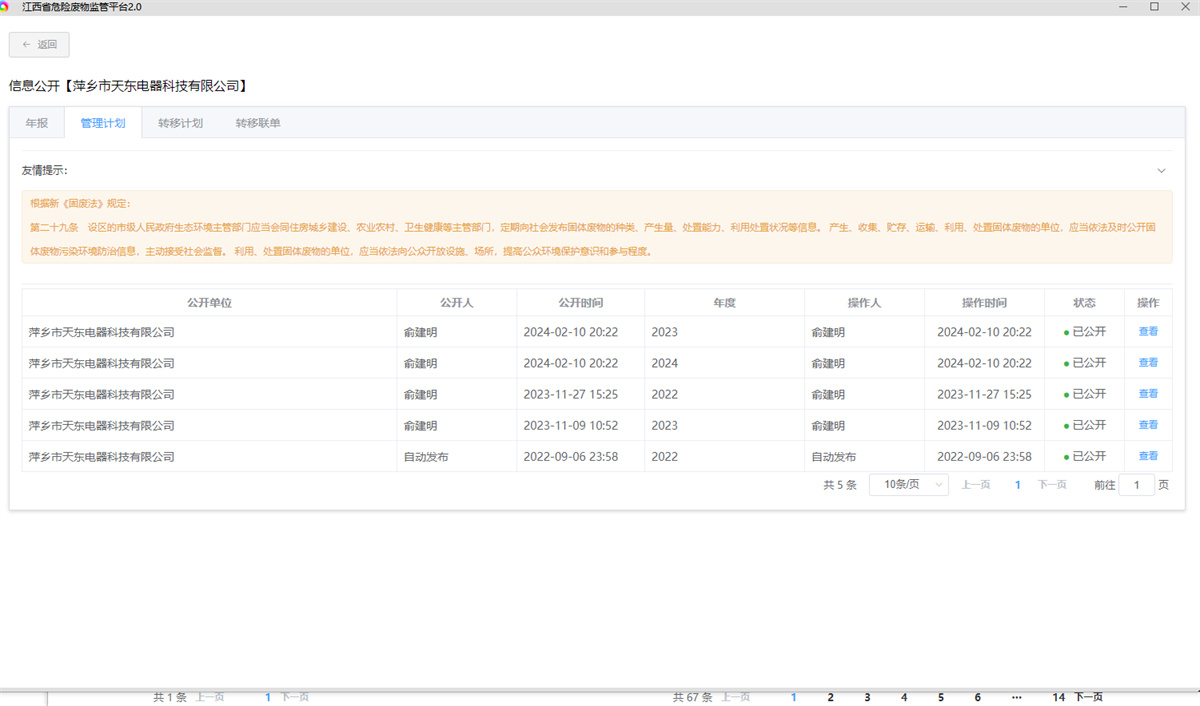This screenshot has height=706, width=1200.
Task: Click 查看 for the 自动发布 row
Action: (1148, 456)
